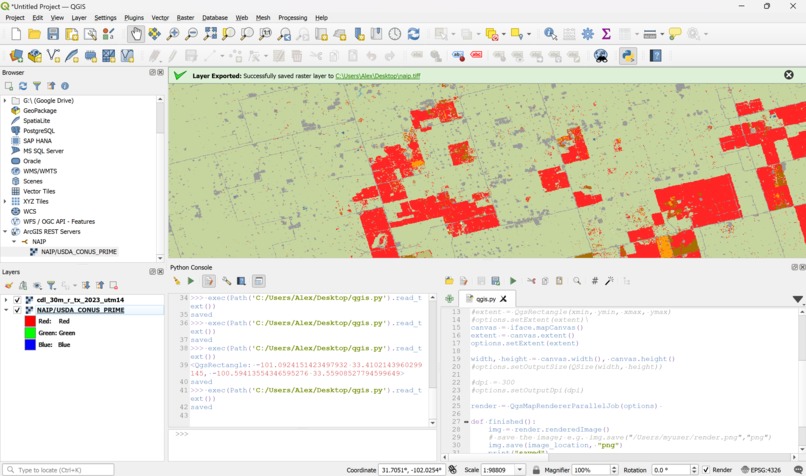Select NAIP/USDA_CONUS_PRIME in the Browser tree
This screenshot has width=806, height=476.
pyautogui.click(x=79, y=252)
